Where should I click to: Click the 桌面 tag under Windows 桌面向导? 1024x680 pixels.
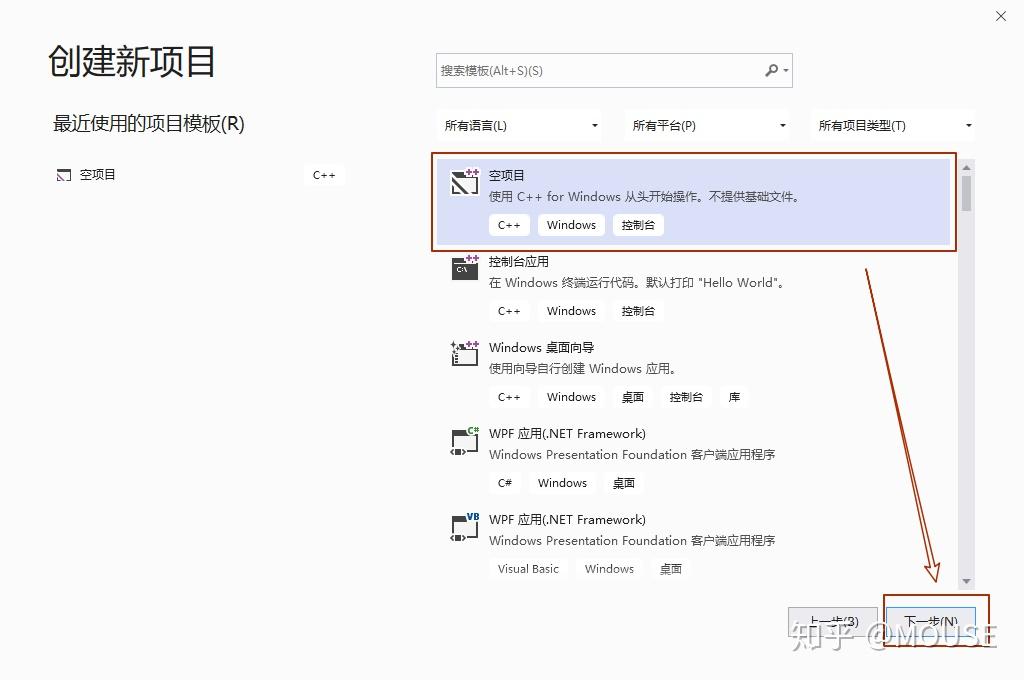point(632,396)
